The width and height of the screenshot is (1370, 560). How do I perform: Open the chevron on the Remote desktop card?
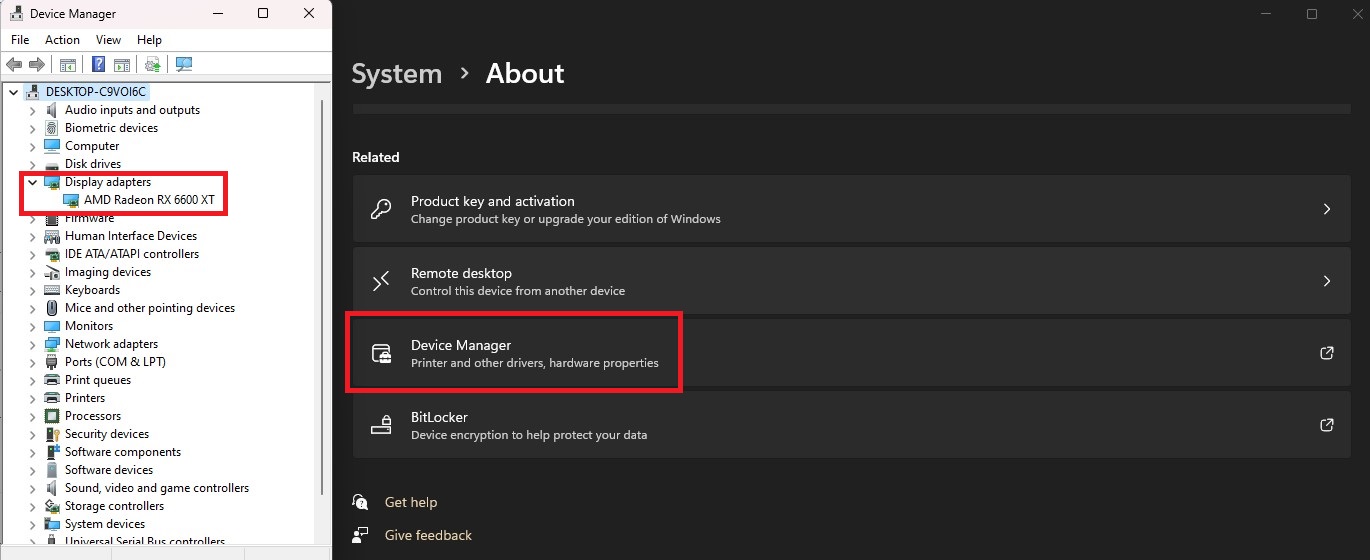pos(1327,281)
